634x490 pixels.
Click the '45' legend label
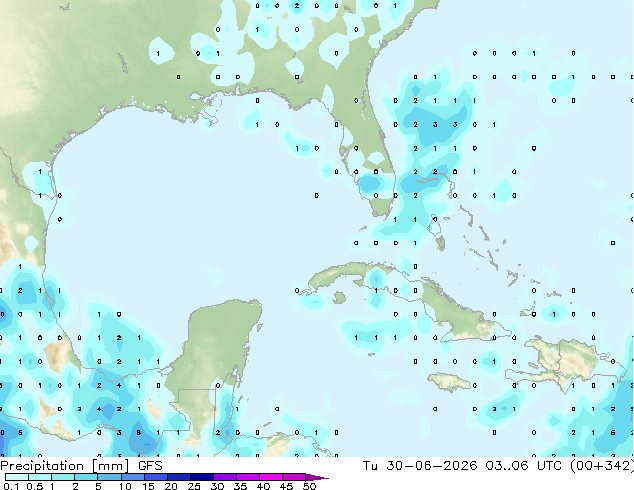pos(286,486)
